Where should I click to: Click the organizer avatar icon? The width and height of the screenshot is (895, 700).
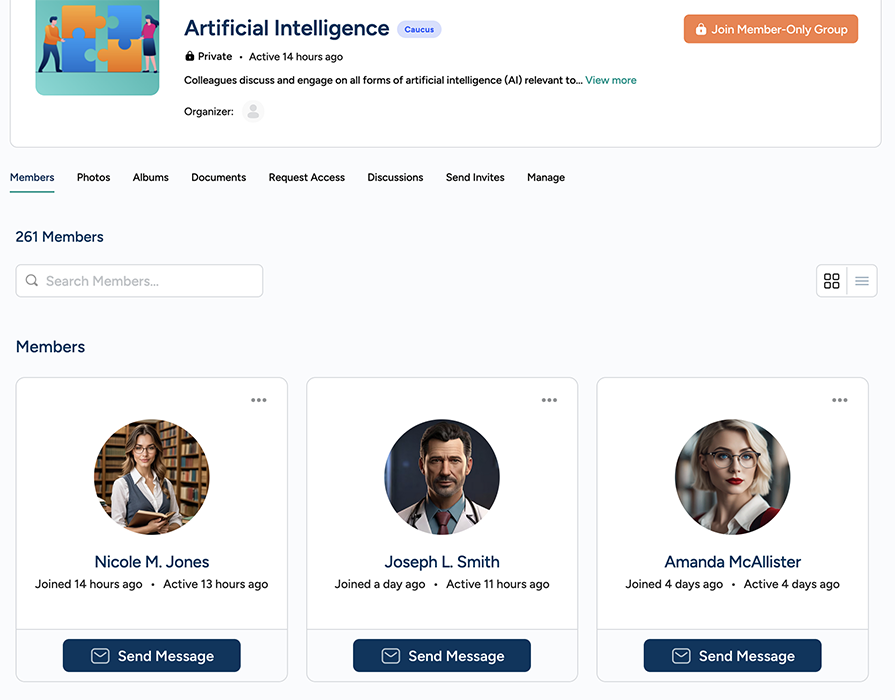(x=253, y=112)
